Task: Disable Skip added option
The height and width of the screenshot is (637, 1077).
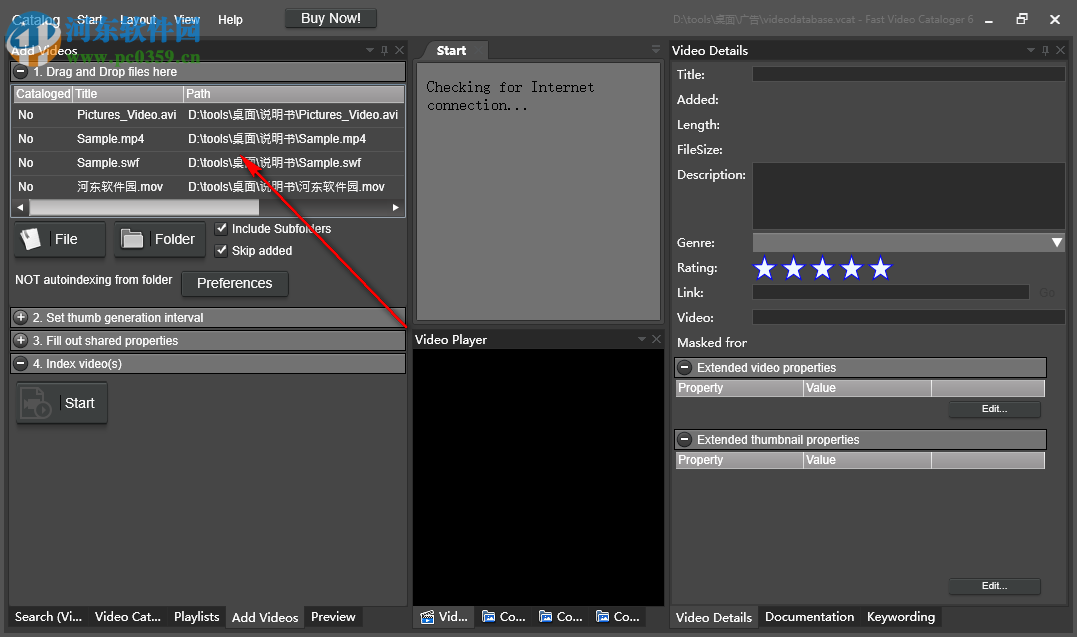Action: click(x=222, y=250)
